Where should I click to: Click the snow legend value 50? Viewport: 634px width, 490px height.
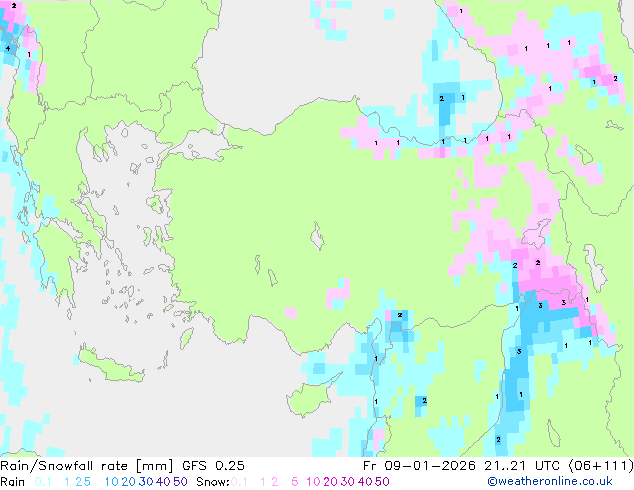pos(382,482)
